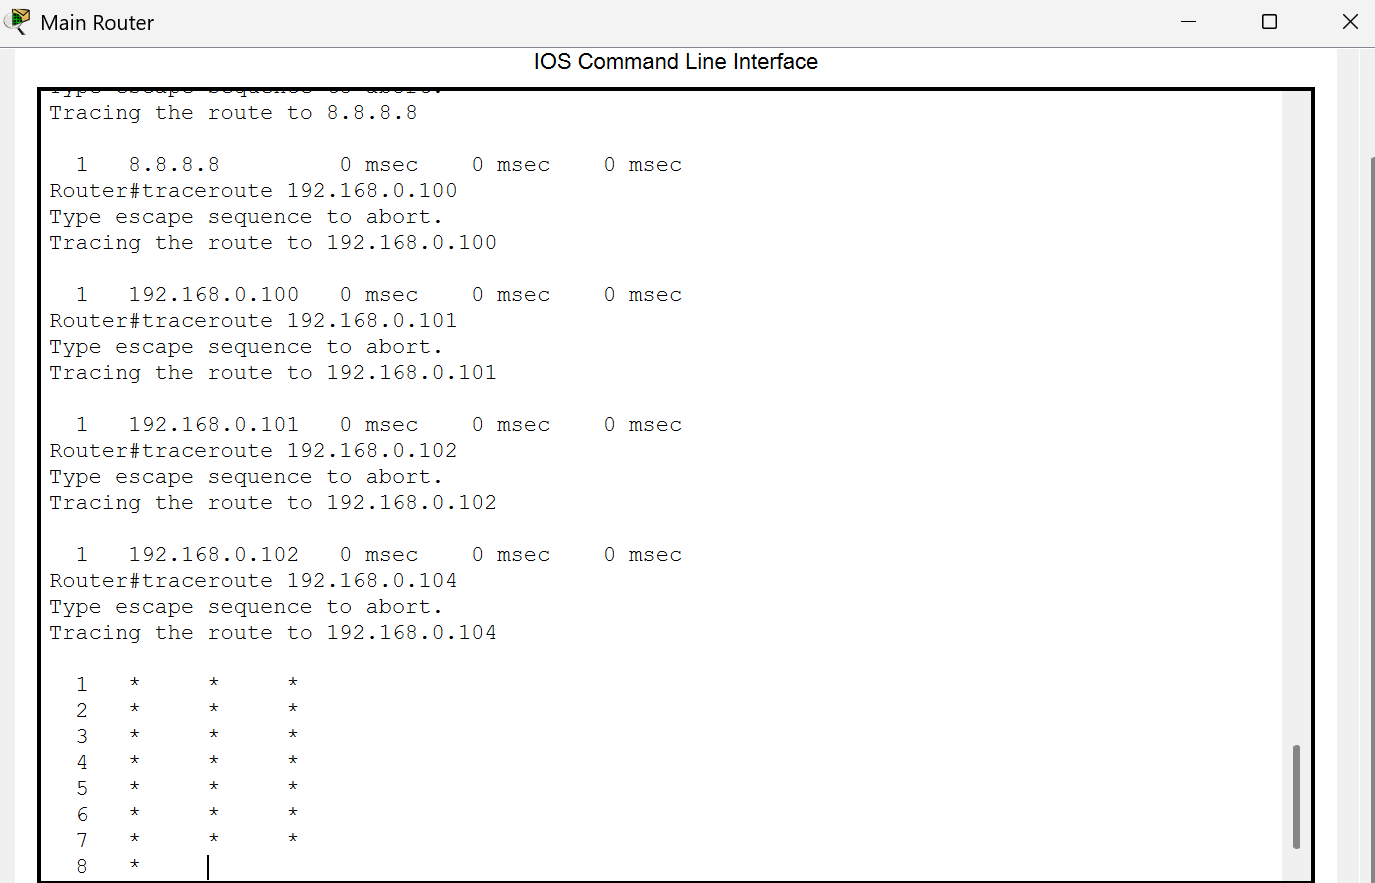Click the Packet Tracer icon in title bar
The height and width of the screenshot is (883, 1375).
point(18,21)
